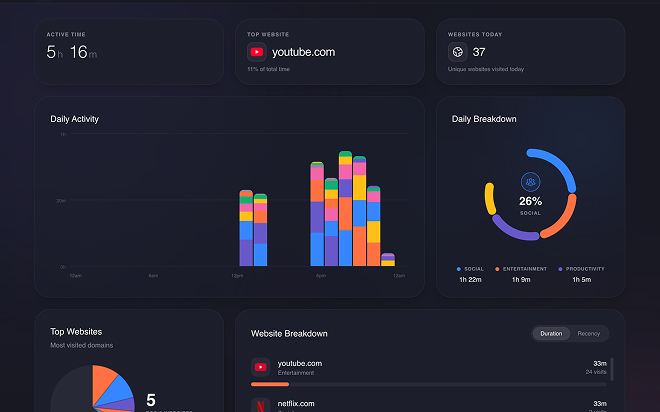Click the YouTube icon in Website Breakdown list

[x=261, y=367]
